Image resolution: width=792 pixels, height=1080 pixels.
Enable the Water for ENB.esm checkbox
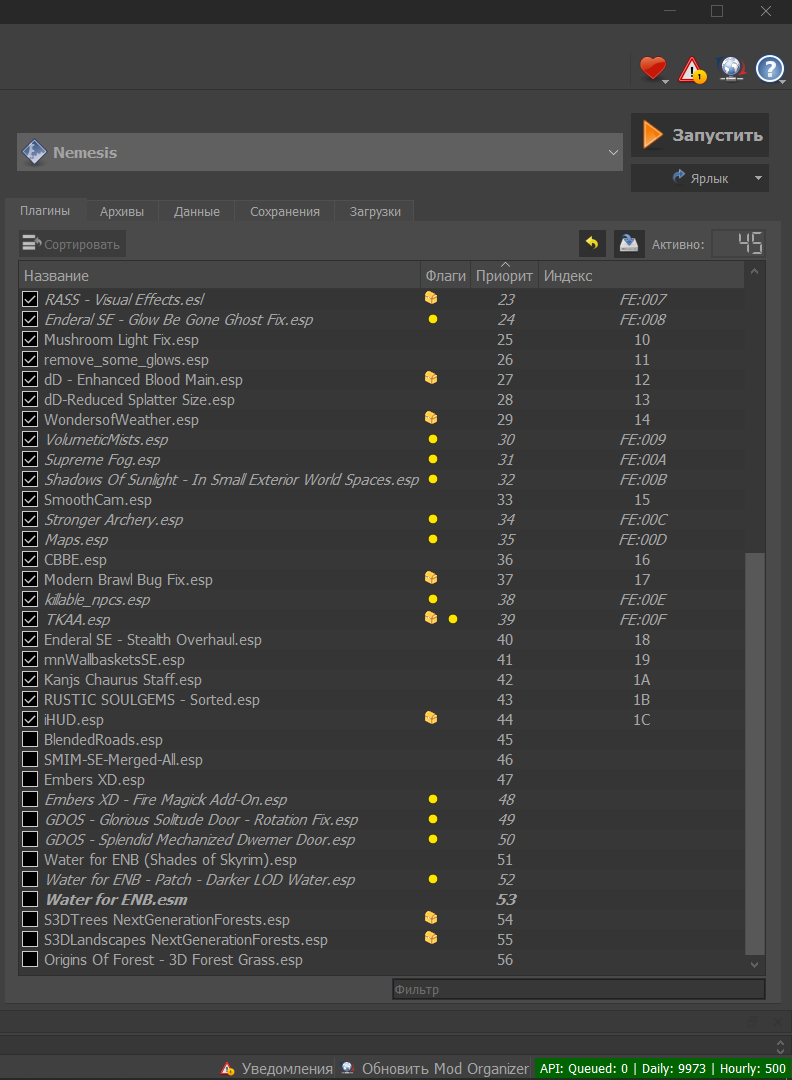tap(30, 899)
